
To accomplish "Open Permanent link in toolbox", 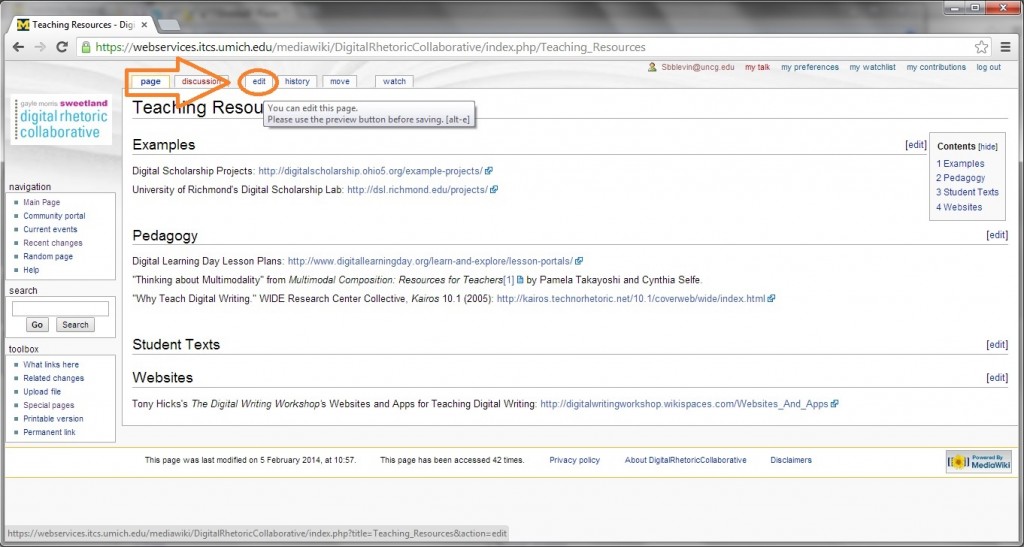I will click(x=50, y=432).
